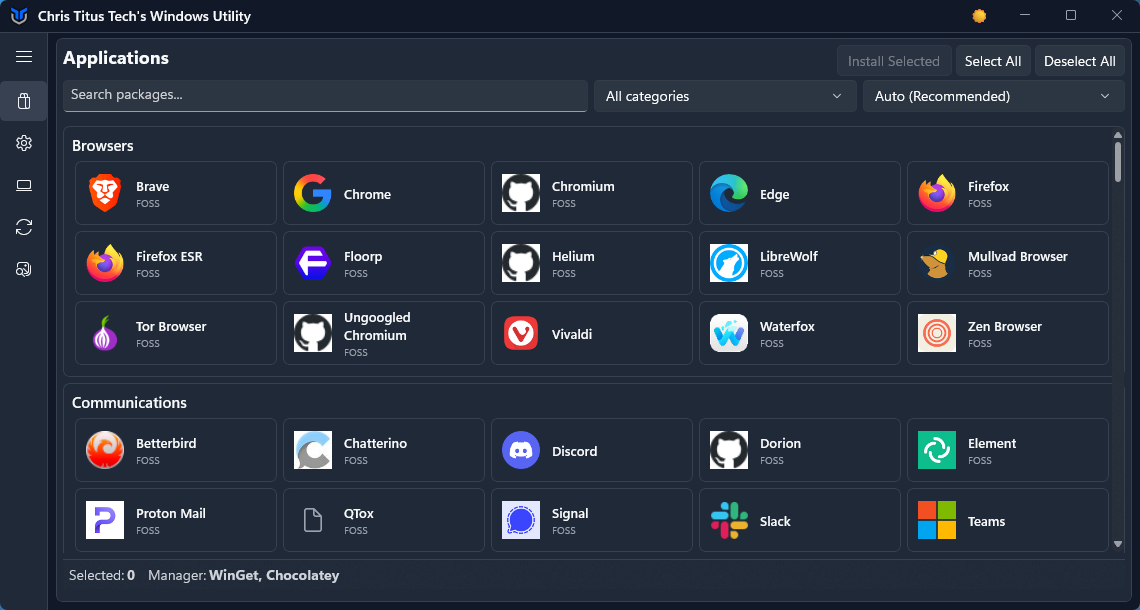
Task: Open the circular-arrows updates sidebar icon
Action: tap(24, 228)
